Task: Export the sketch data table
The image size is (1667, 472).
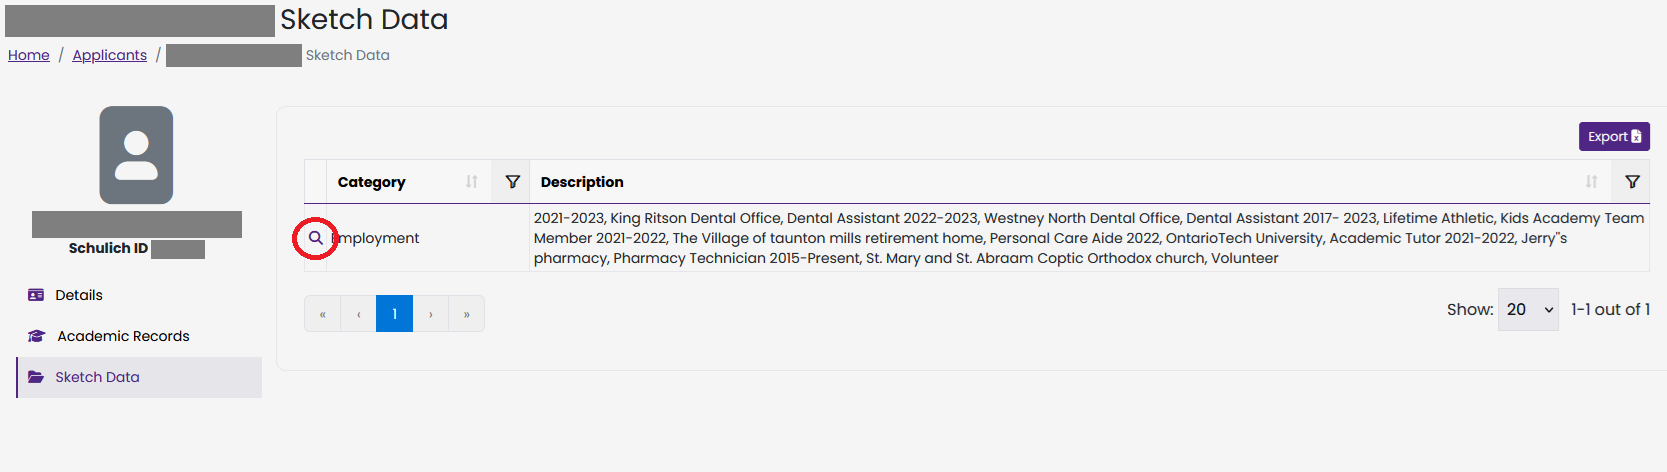Action: [x=1614, y=137]
